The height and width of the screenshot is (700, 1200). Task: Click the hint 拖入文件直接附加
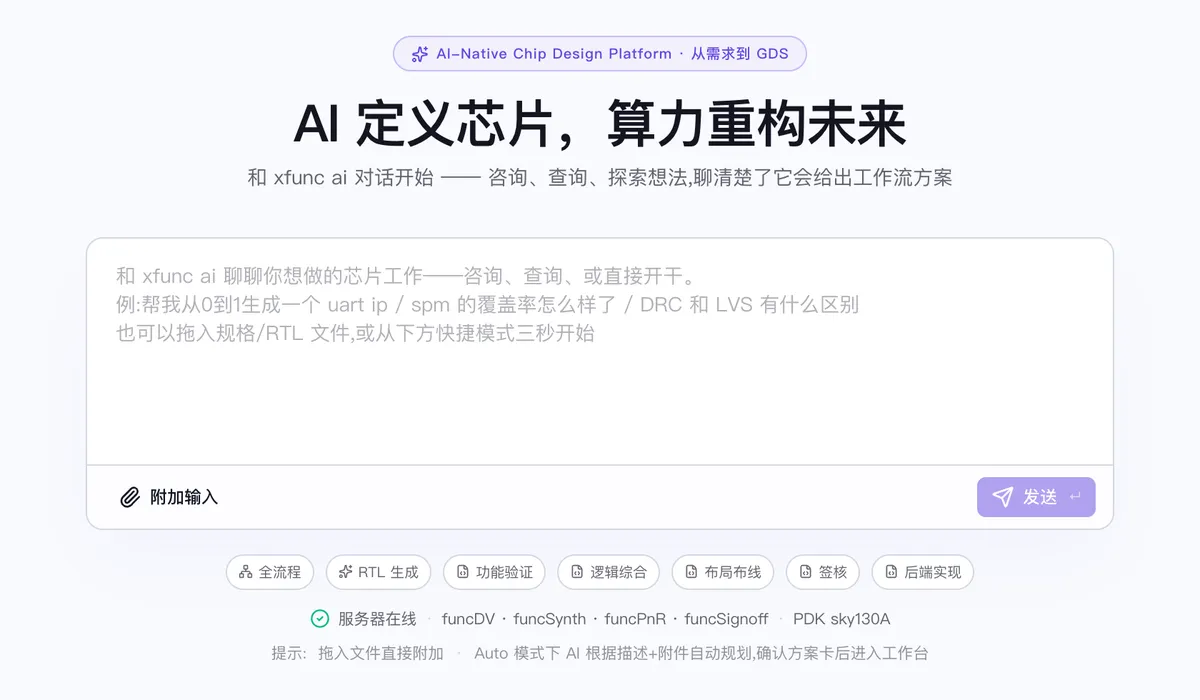[381, 653]
